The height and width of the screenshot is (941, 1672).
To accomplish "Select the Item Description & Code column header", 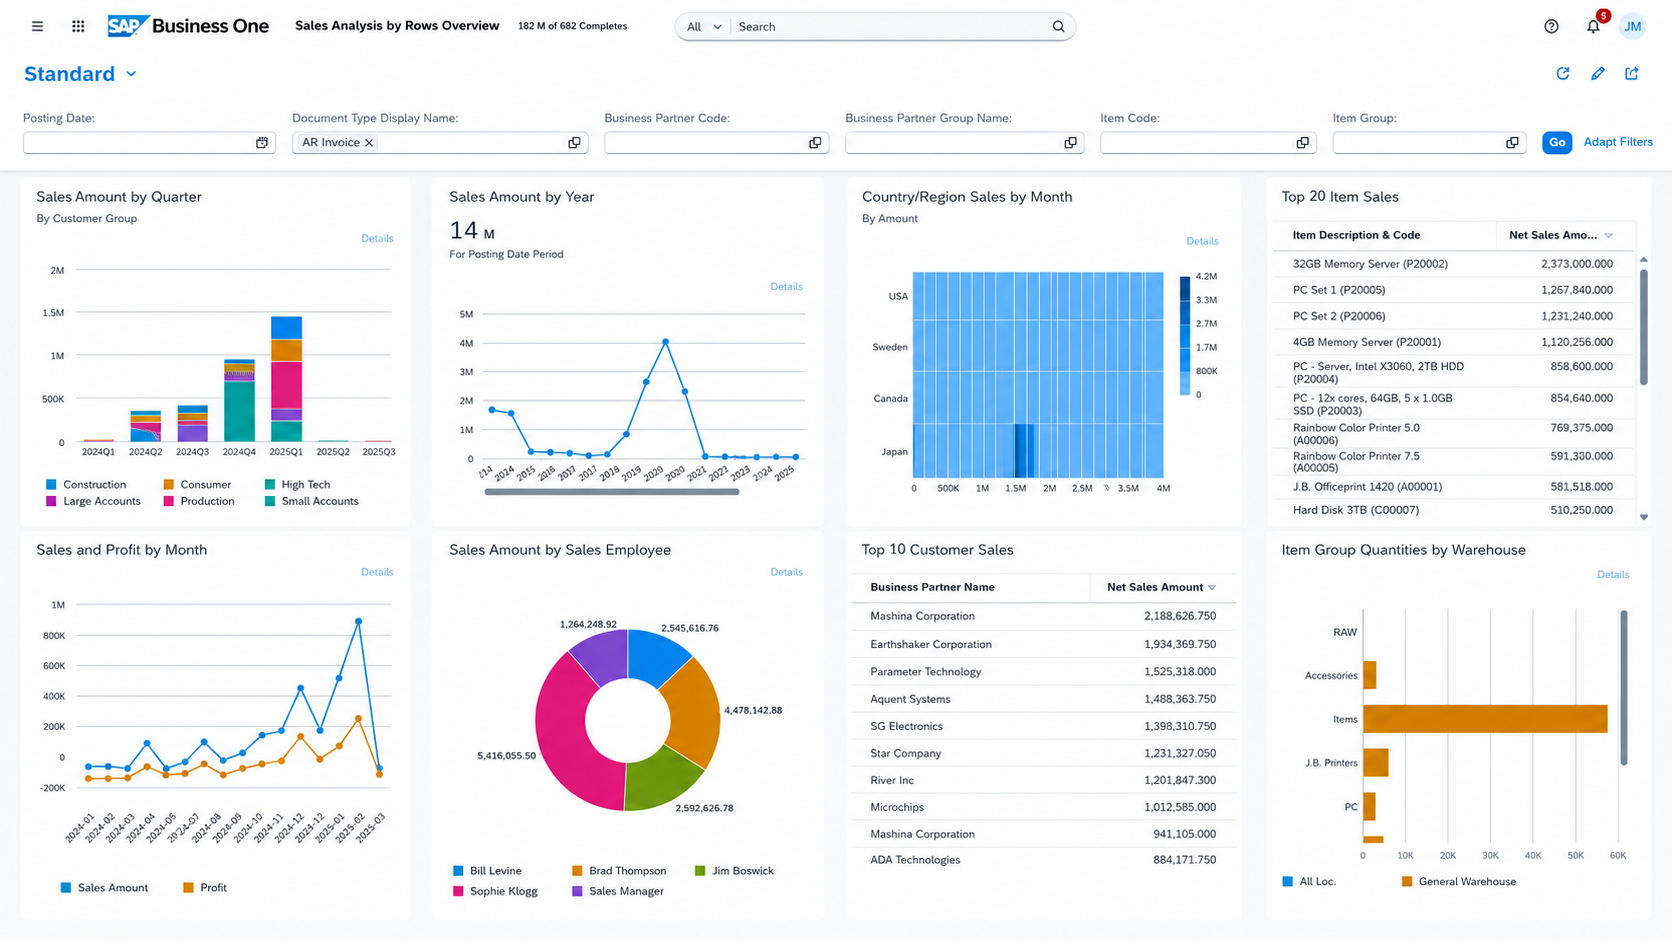I will click(1384, 236).
